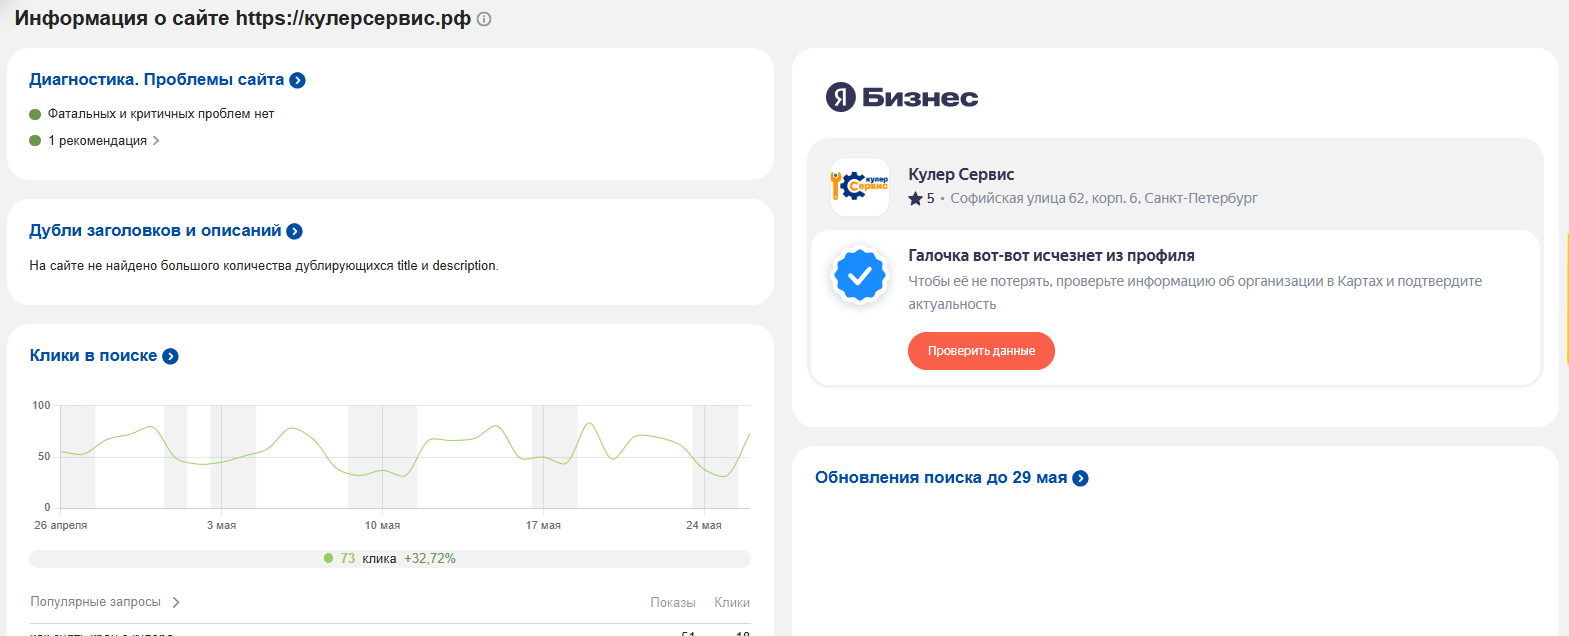
Task: Click the Кулер Сервис organization name
Action: pyautogui.click(x=961, y=174)
